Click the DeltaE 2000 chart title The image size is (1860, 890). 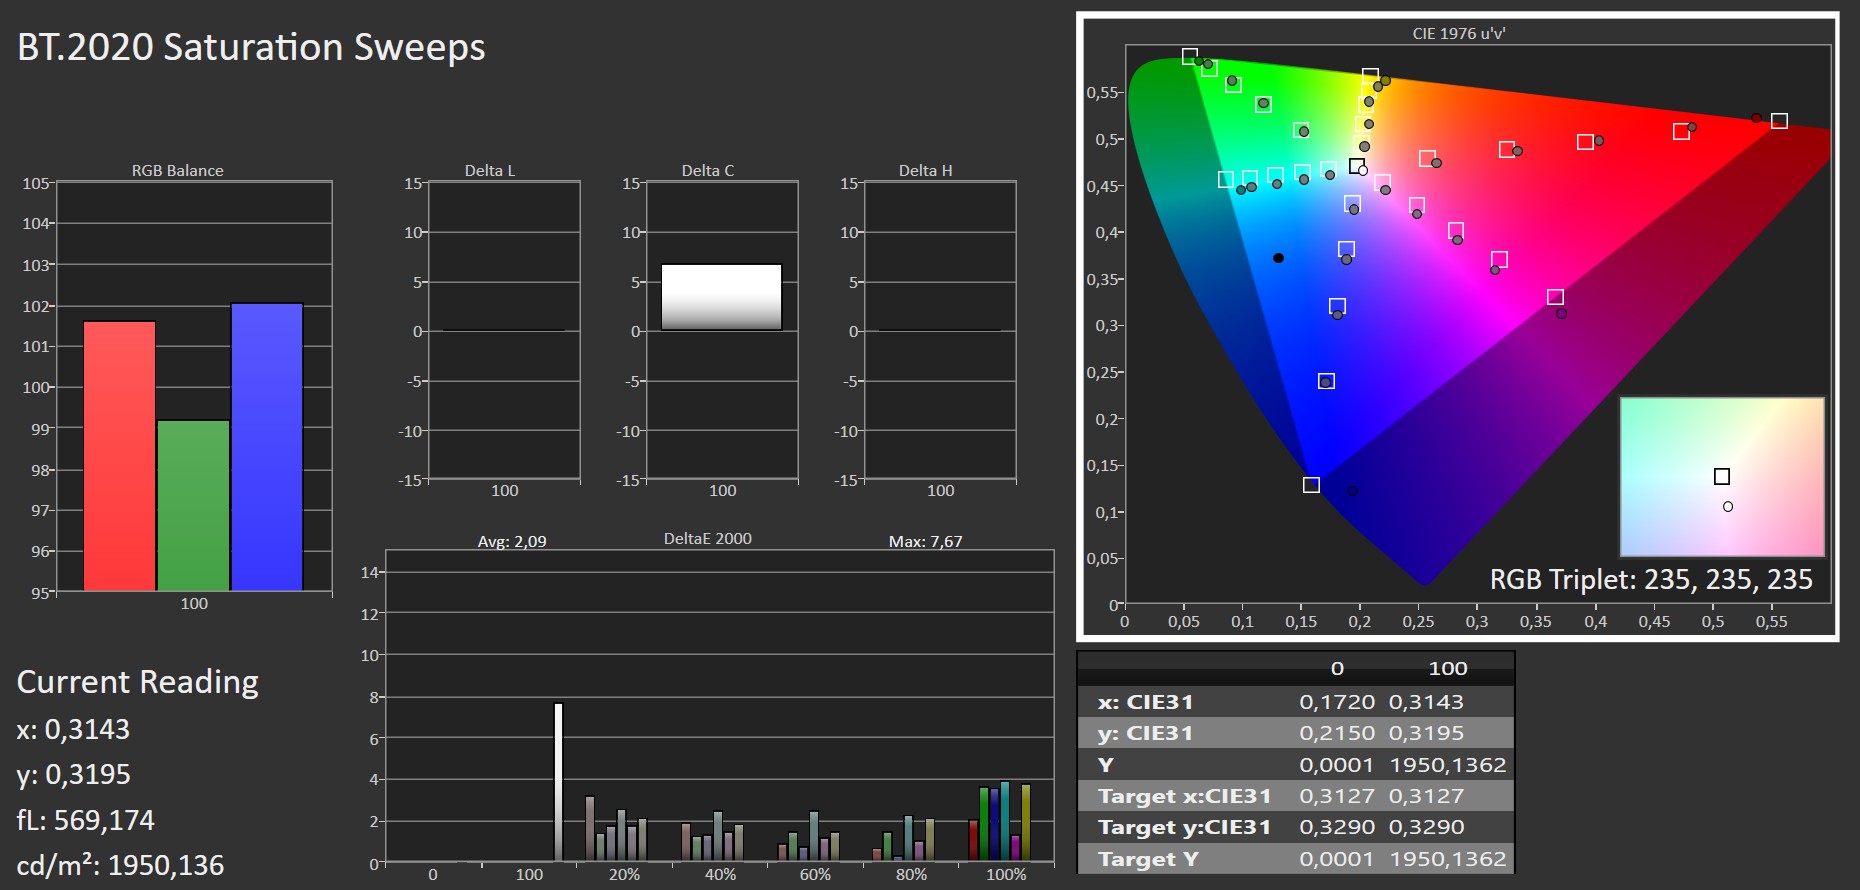click(708, 538)
